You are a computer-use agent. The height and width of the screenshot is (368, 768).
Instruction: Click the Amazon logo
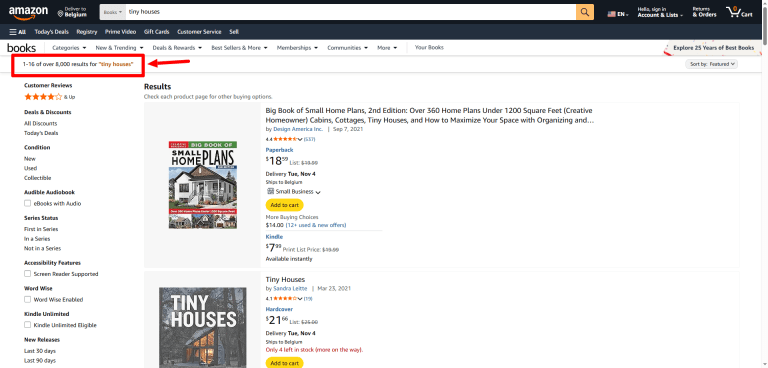tap(28, 12)
